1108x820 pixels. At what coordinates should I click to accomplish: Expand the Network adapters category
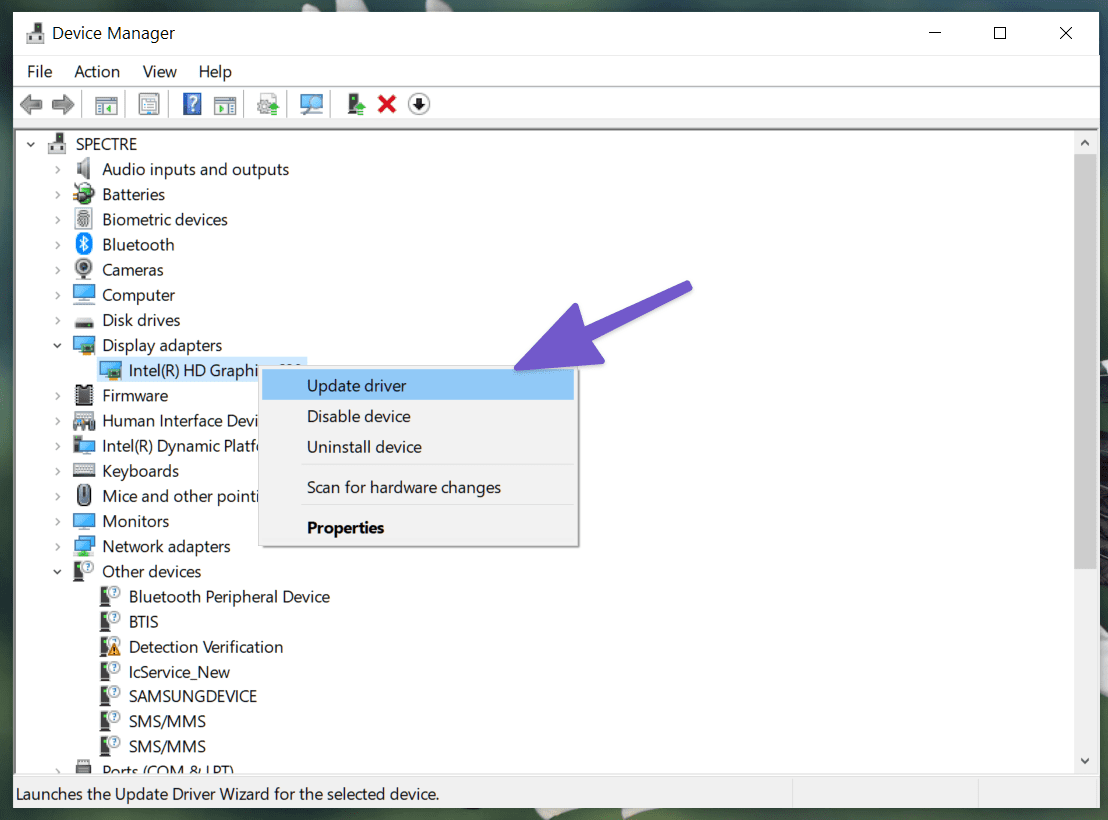tap(57, 547)
